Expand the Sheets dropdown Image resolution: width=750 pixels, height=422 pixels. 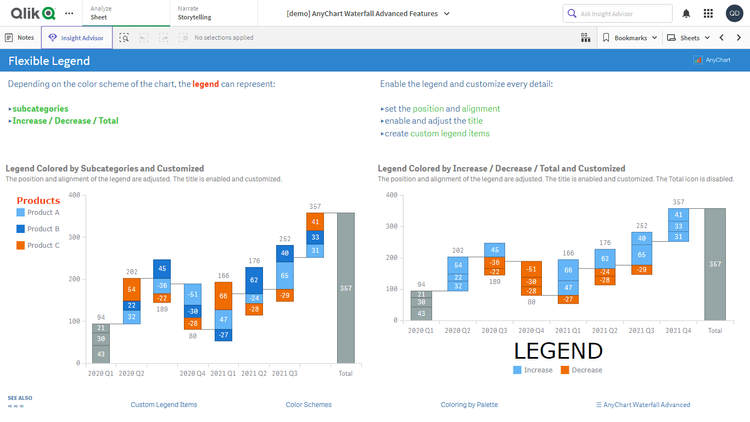(x=689, y=37)
